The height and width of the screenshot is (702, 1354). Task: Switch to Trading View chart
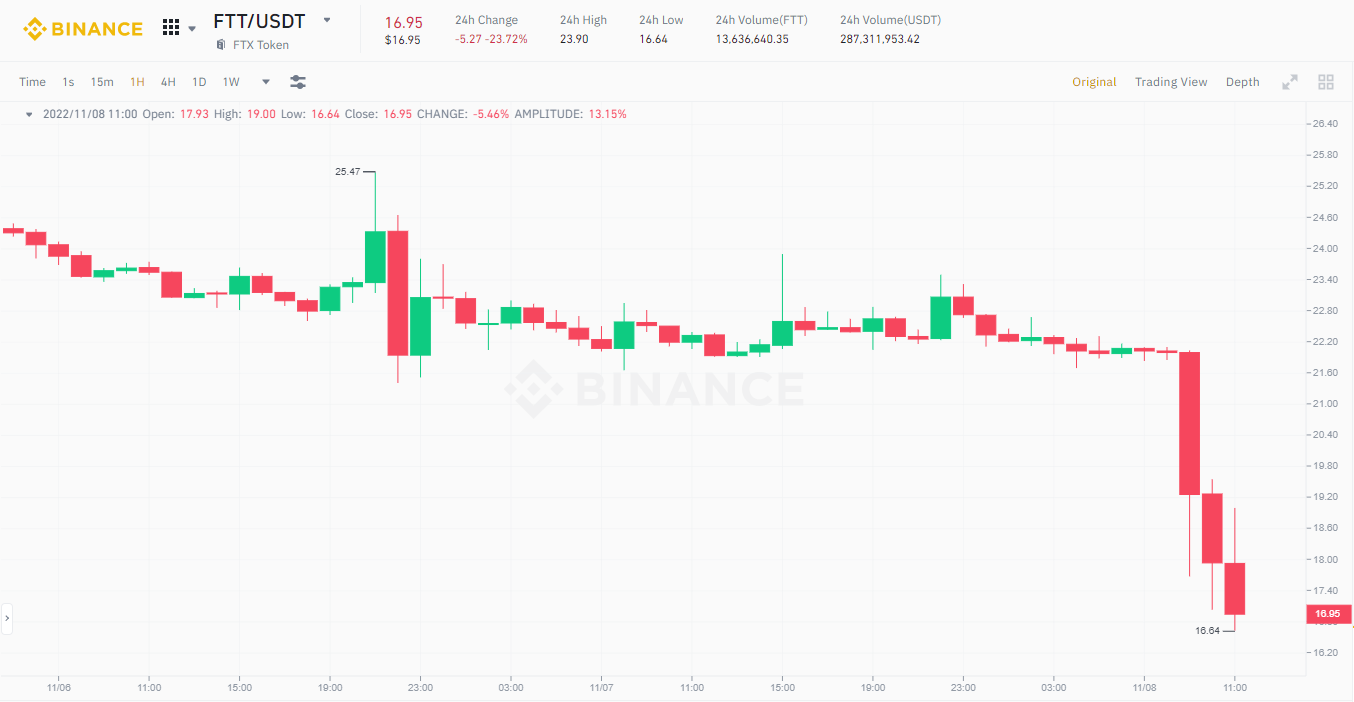1171,82
